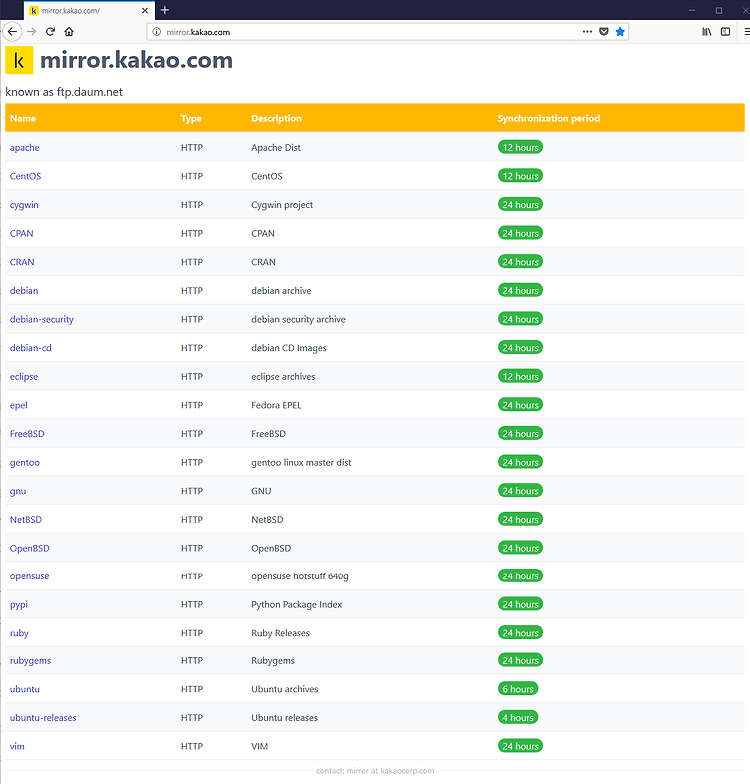
Task: Click the yellow kakao k logo
Action: coord(19,60)
